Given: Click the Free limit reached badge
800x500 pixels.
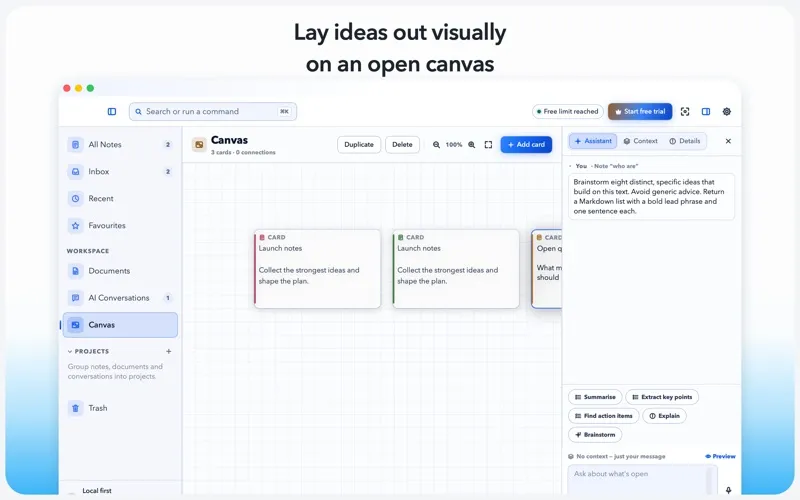Looking at the screenshot, I should coord(567,112).
